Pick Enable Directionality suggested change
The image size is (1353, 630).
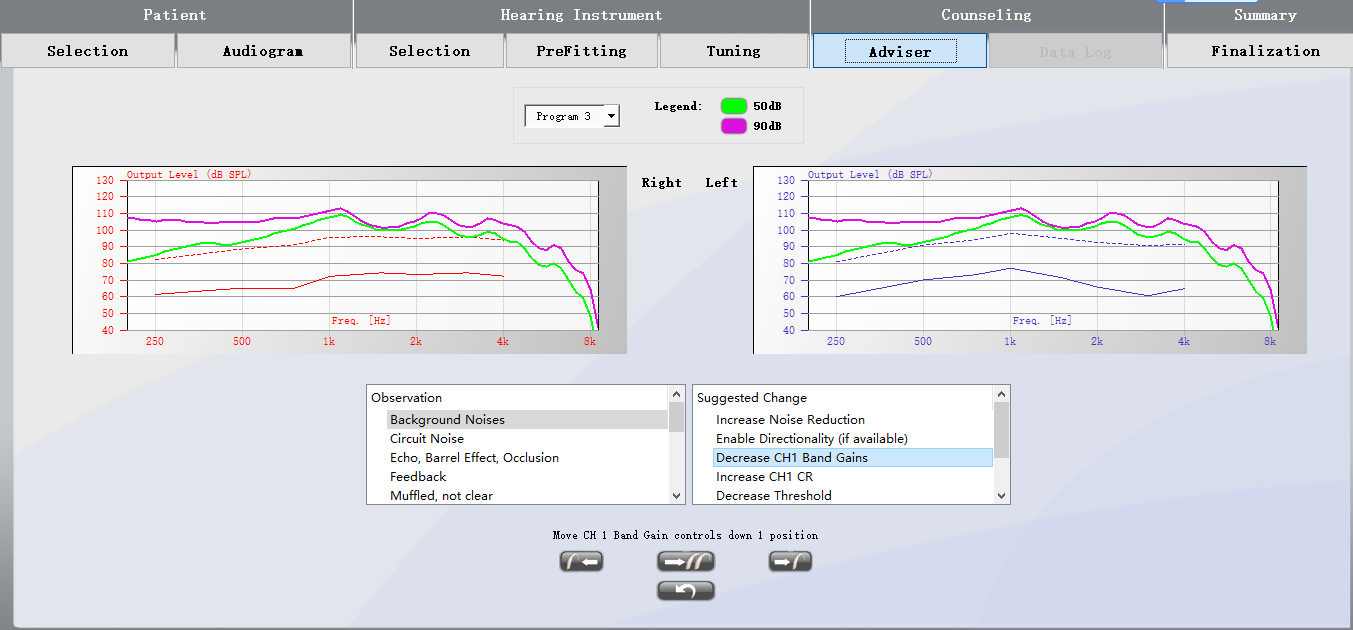pyautogui.click(x=811, y=439)
